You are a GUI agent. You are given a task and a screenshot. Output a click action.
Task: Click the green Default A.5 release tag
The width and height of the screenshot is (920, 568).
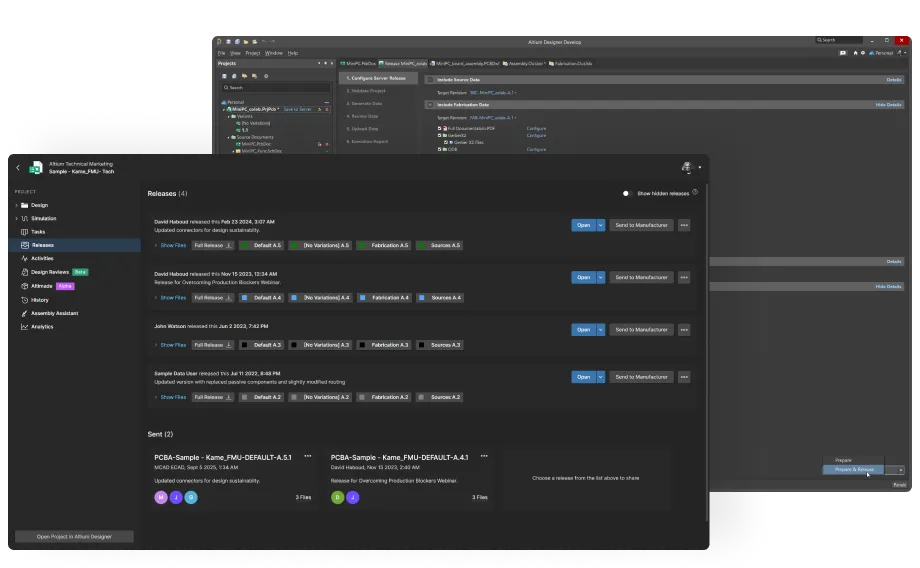(261, 245)
